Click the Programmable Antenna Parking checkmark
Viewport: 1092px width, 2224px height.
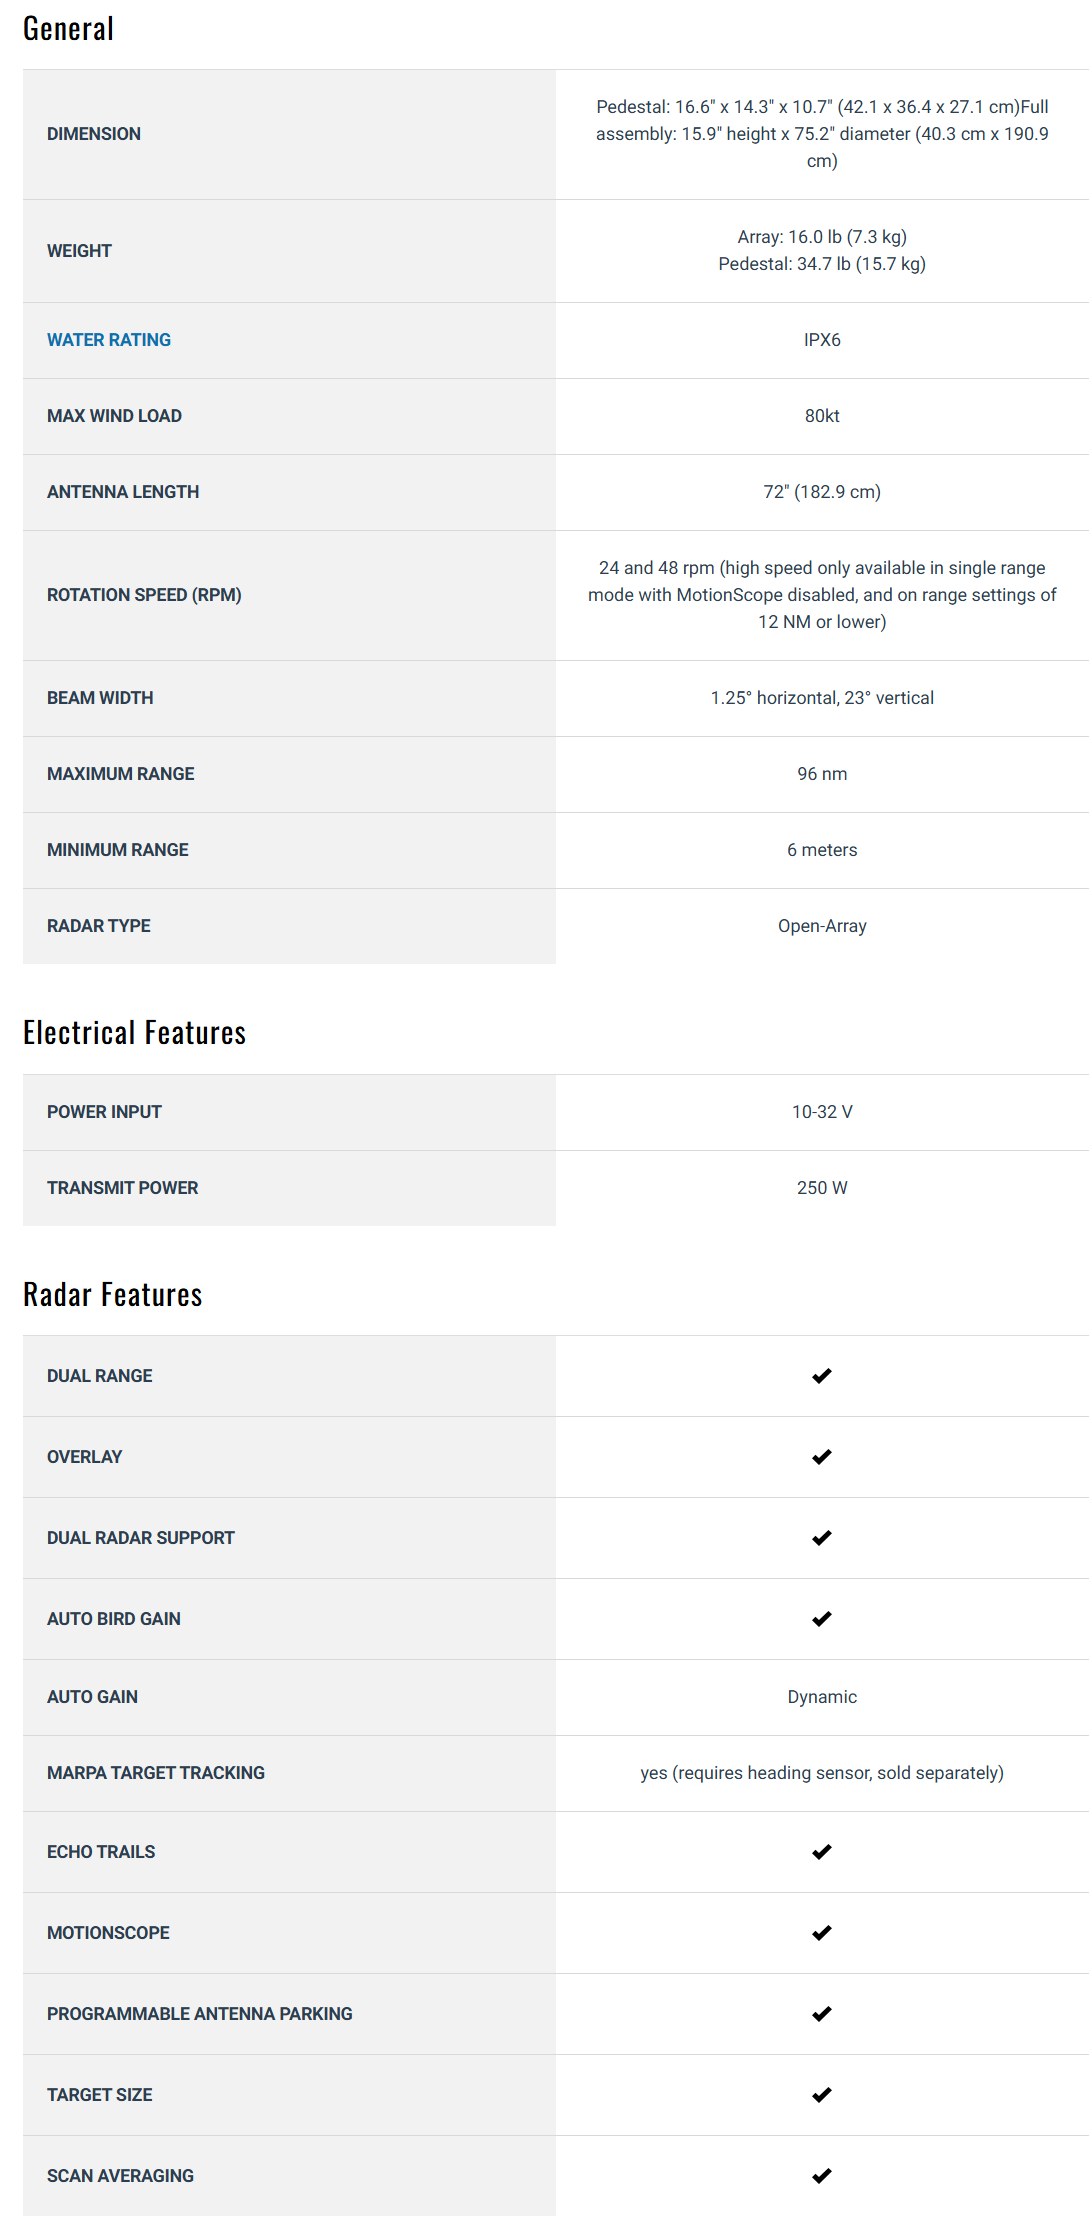(821, 2014)
